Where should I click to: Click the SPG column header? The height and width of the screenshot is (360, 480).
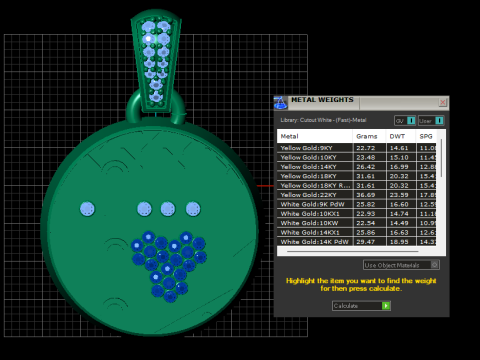426,136
